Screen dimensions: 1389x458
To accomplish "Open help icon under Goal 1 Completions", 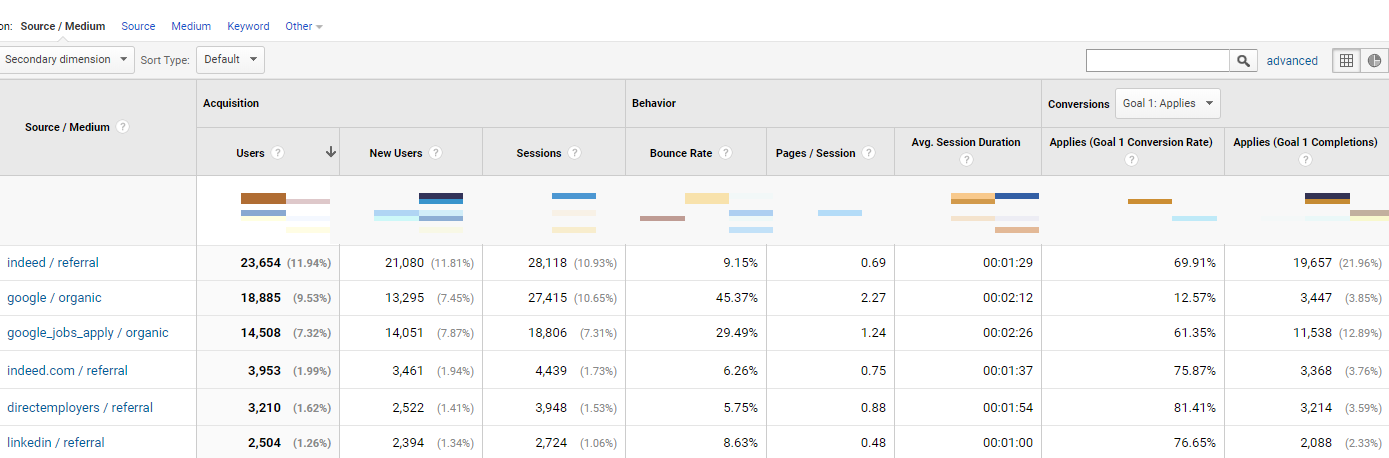I will click(x=1305, y=160).
